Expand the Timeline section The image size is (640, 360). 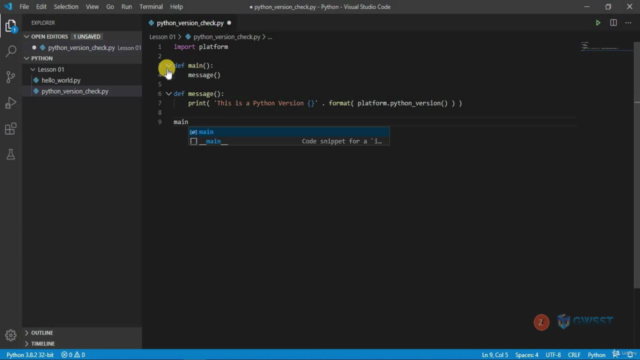27,344
